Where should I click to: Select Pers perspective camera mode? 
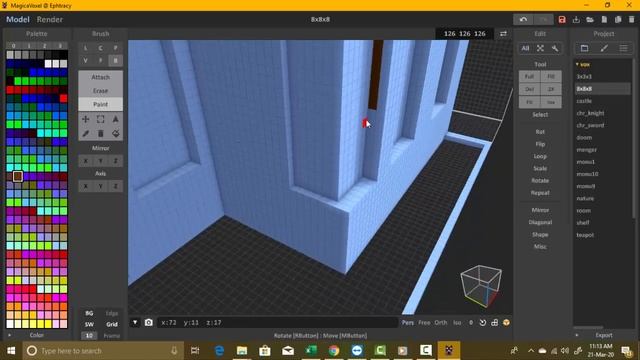(x=407, y=322)
